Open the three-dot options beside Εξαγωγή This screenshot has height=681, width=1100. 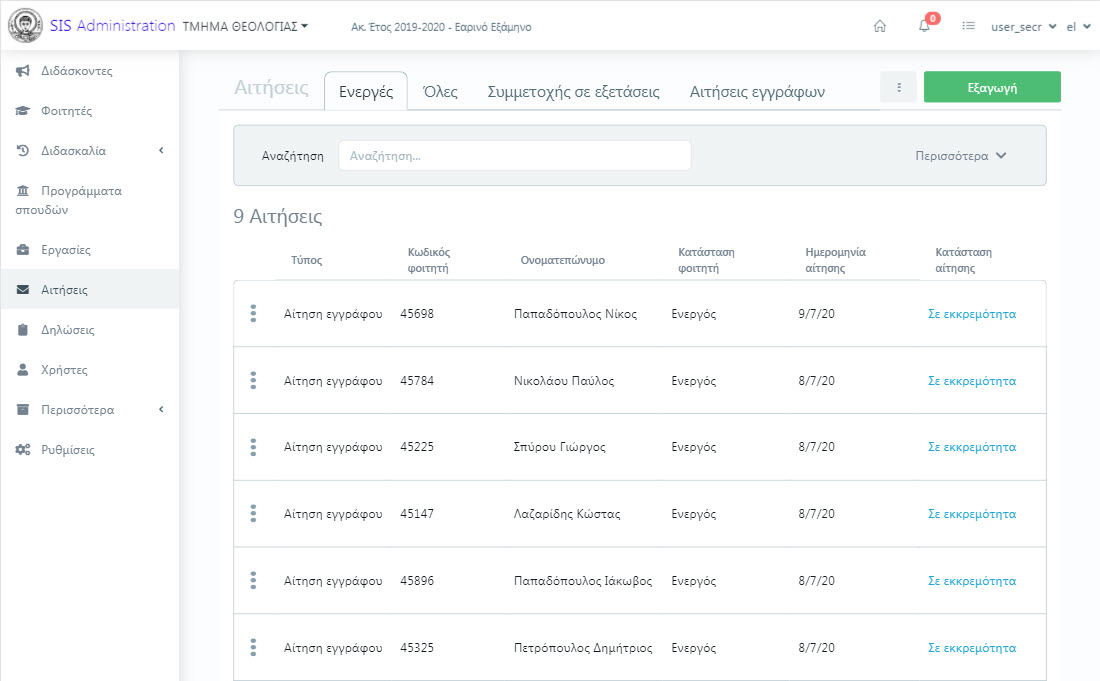tap(899, 88)
